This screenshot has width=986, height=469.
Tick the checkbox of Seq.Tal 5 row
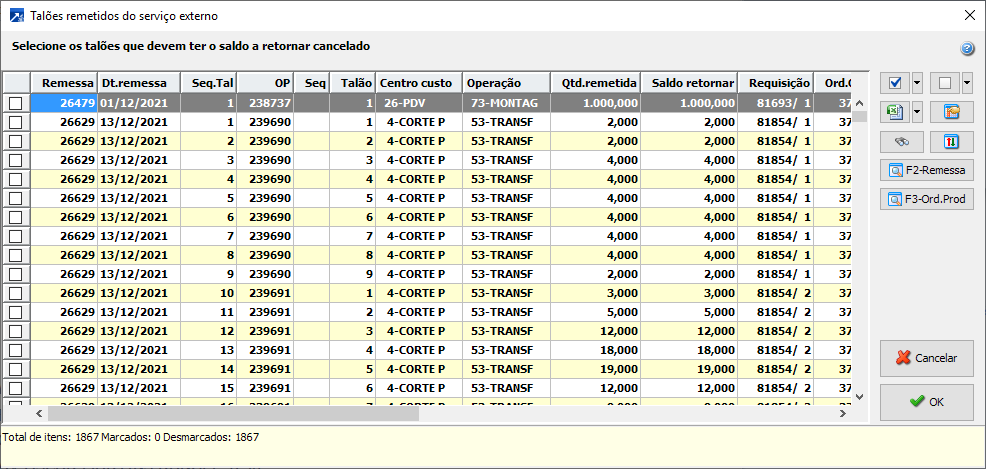[x=15, y=198]
